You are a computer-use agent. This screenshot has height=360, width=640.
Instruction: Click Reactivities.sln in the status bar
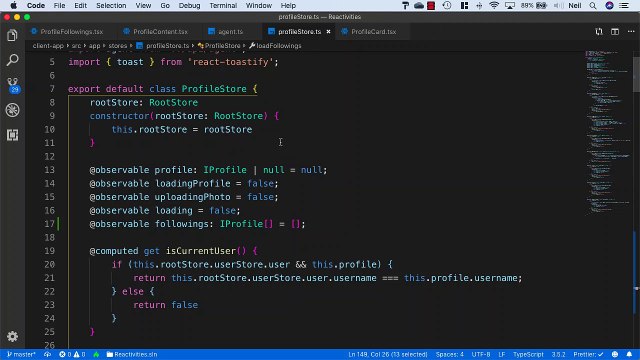[131, 354]
